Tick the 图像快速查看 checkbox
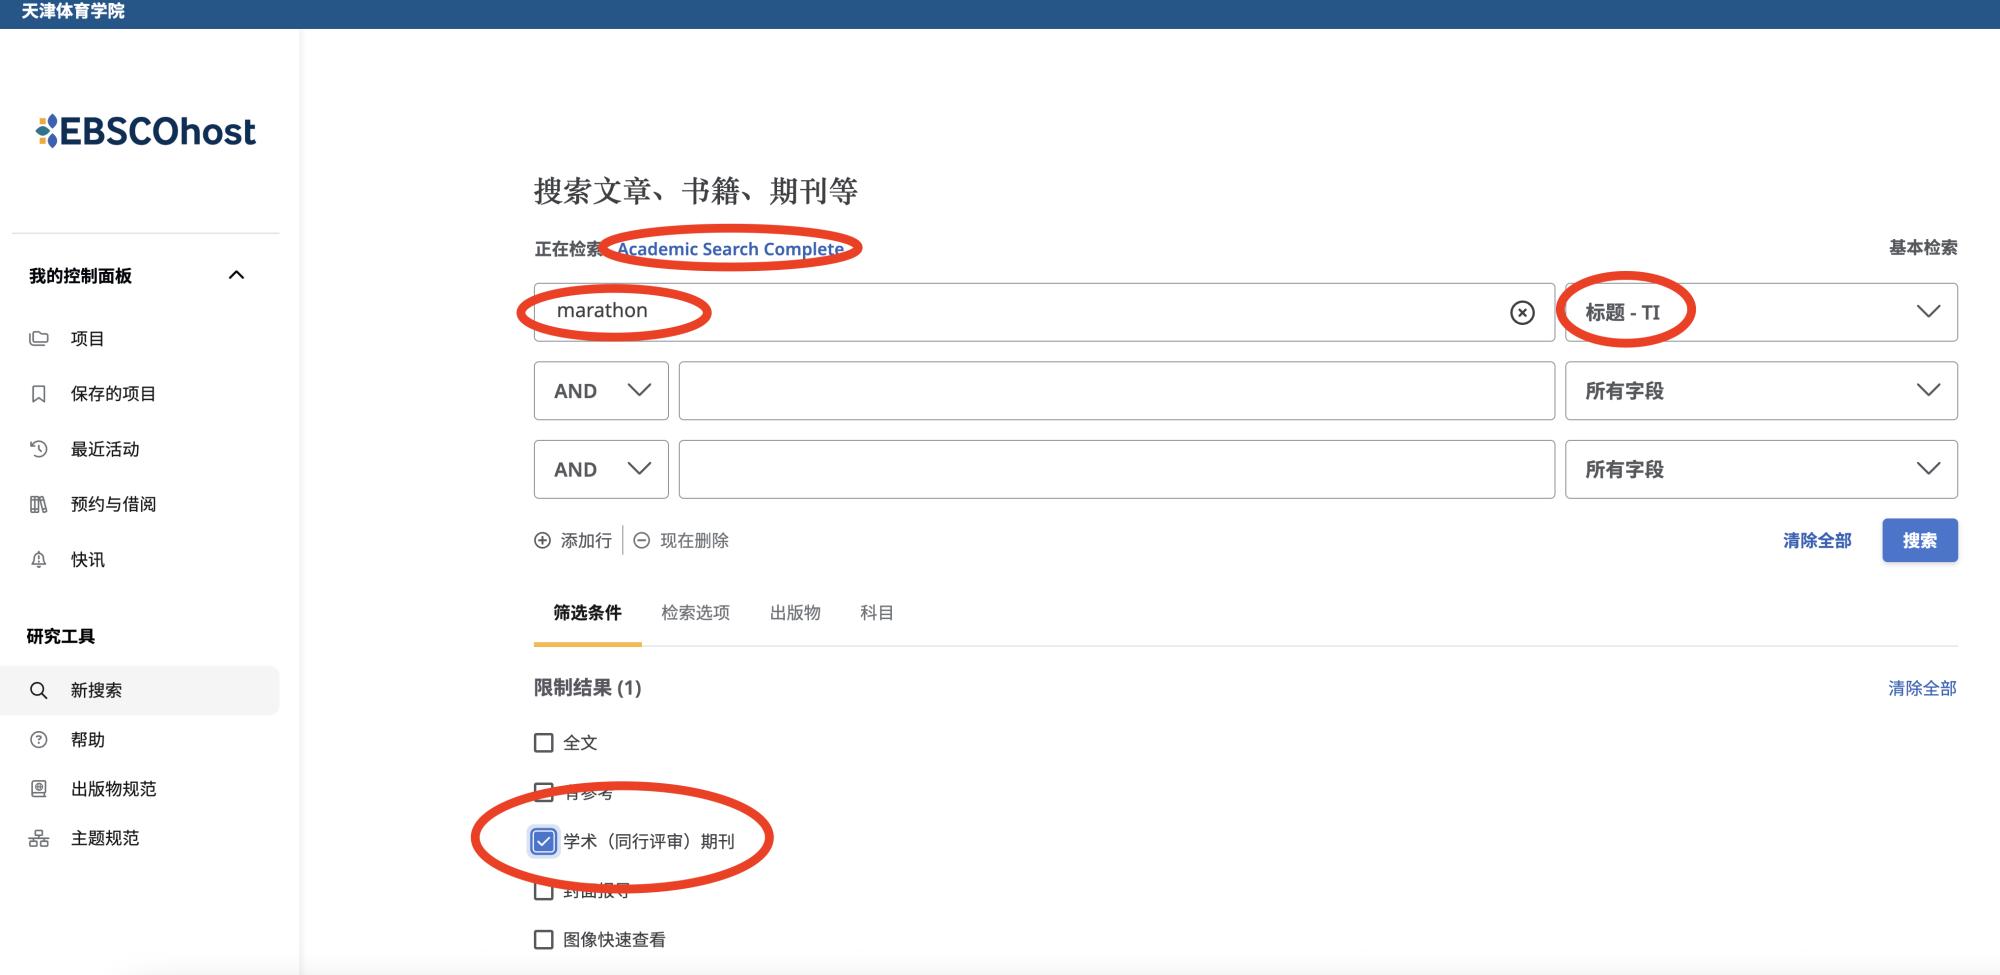 544,940
